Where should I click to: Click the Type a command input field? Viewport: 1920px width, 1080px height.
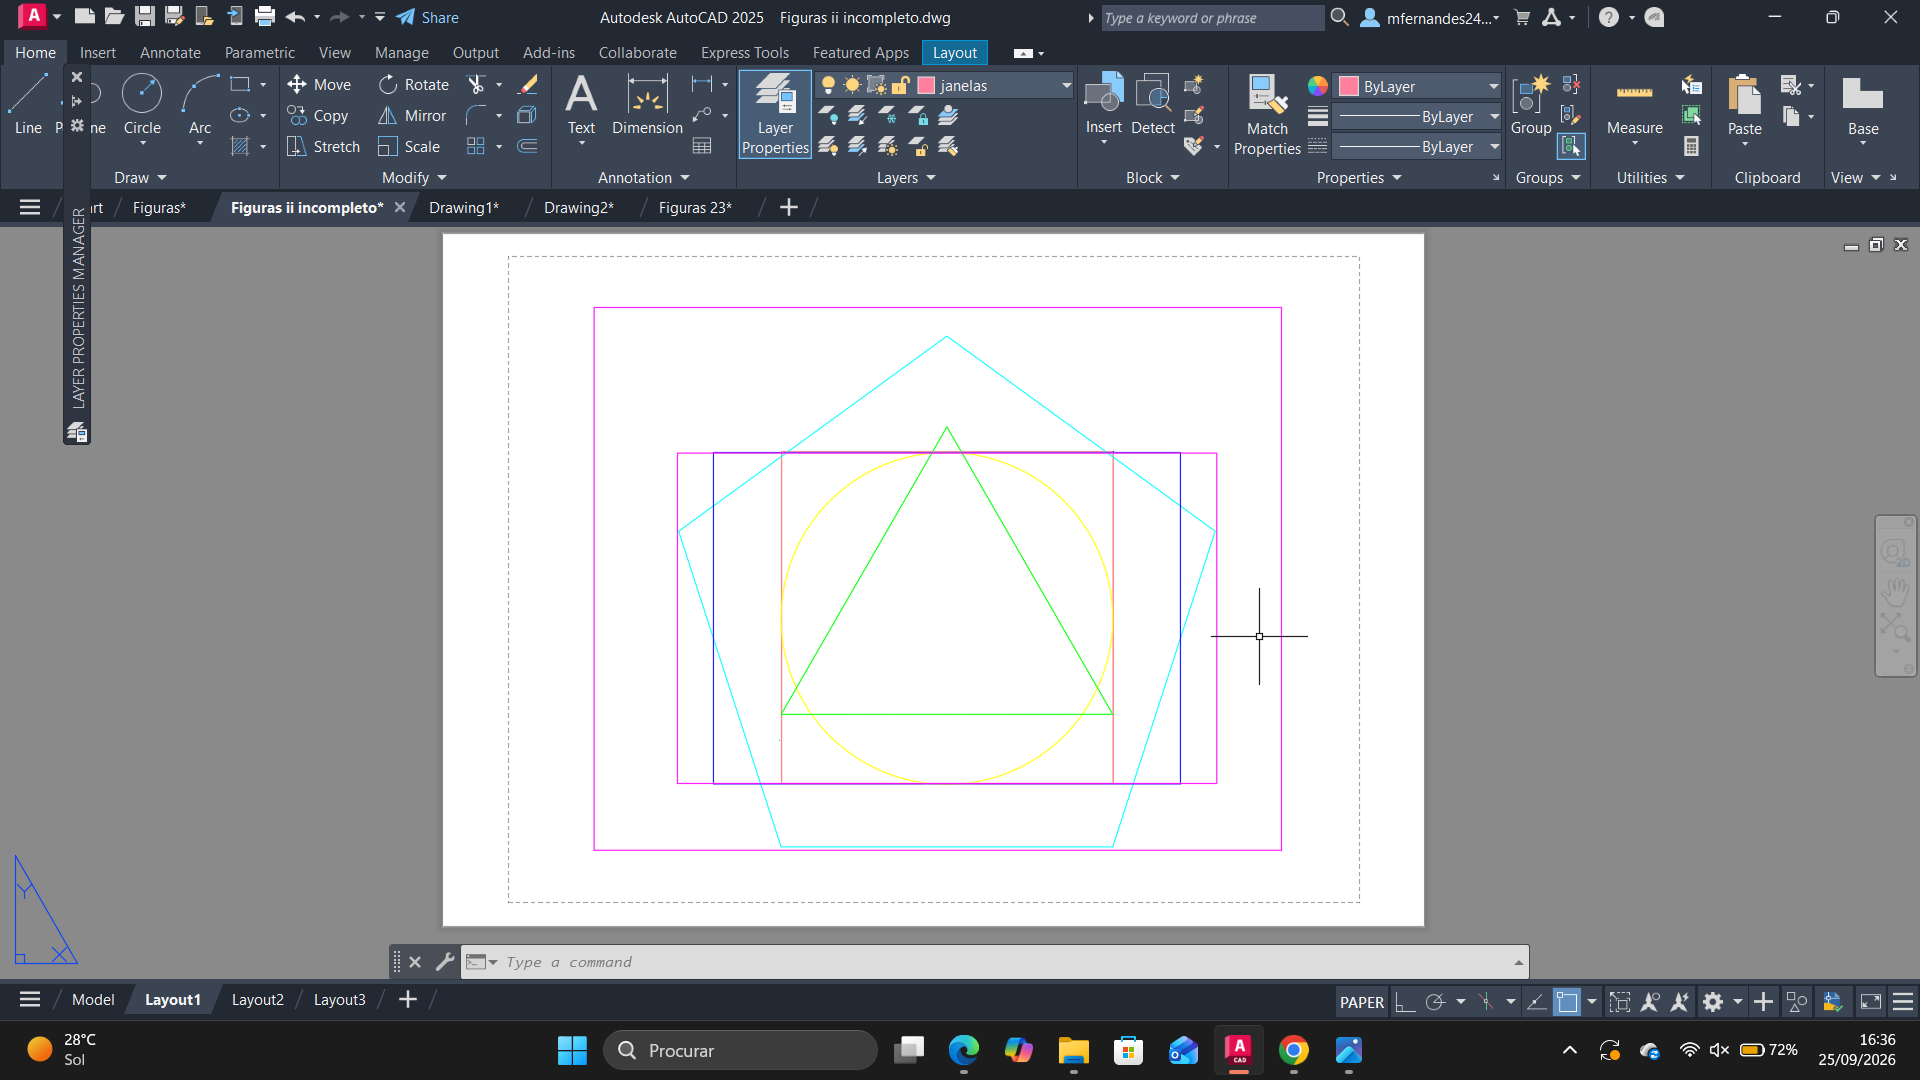pos(1005,962)
